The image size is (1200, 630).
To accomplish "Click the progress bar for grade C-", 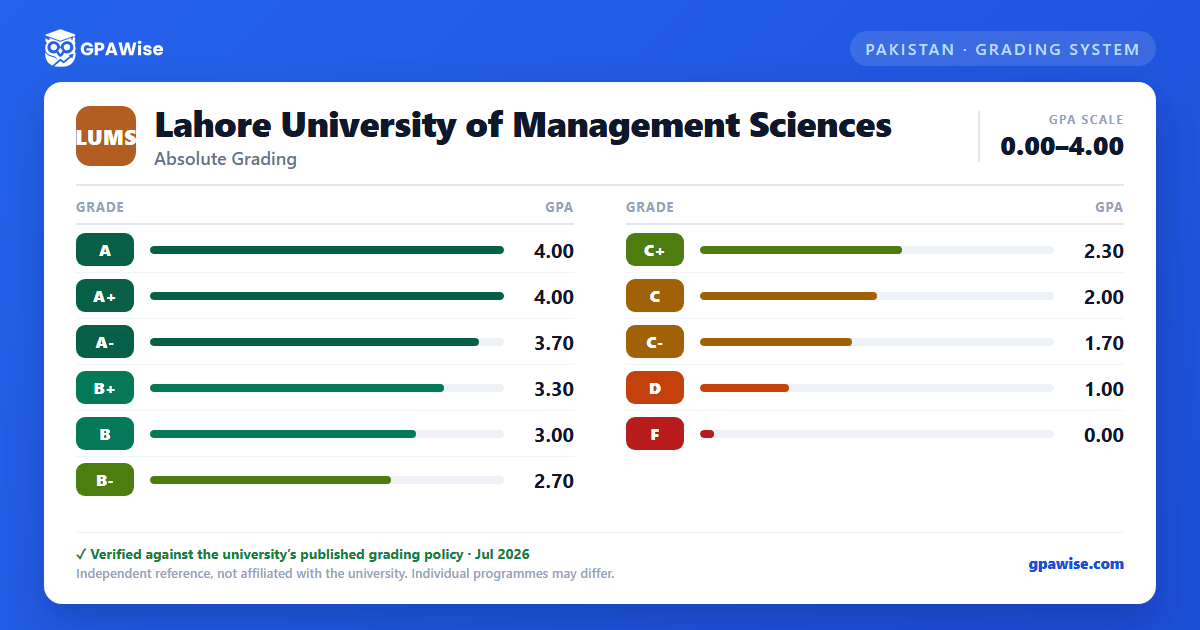I will click(877, 342).
